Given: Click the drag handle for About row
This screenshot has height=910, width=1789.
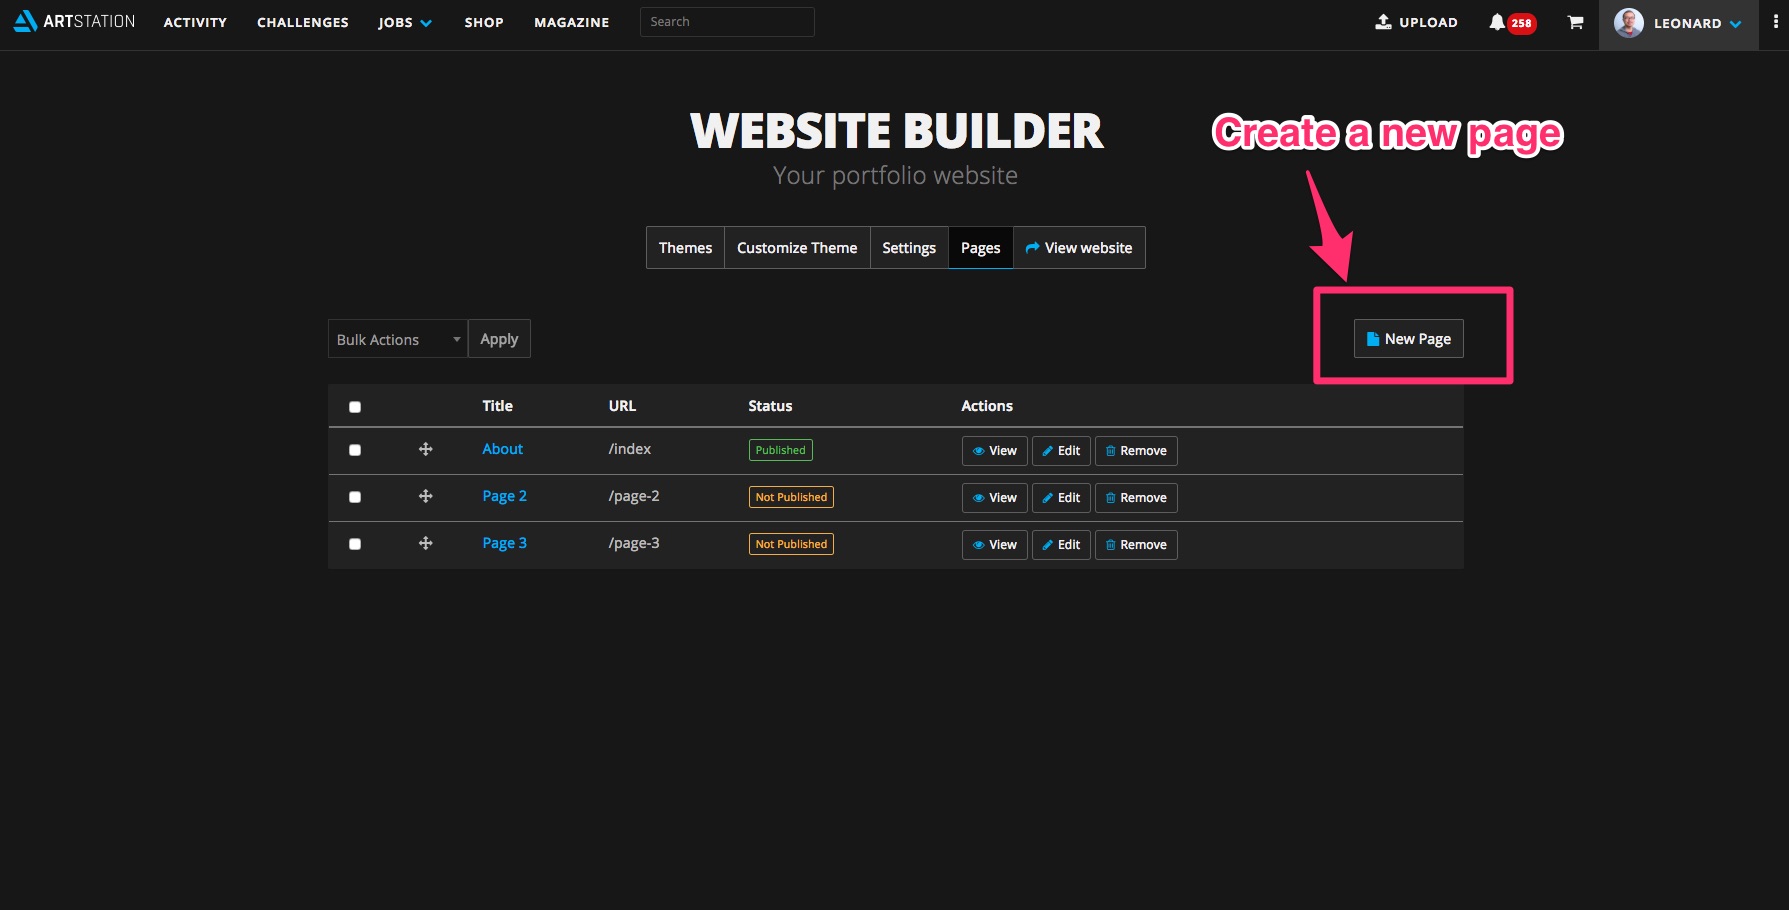Looking at the screenshot, I should [425, 449].
